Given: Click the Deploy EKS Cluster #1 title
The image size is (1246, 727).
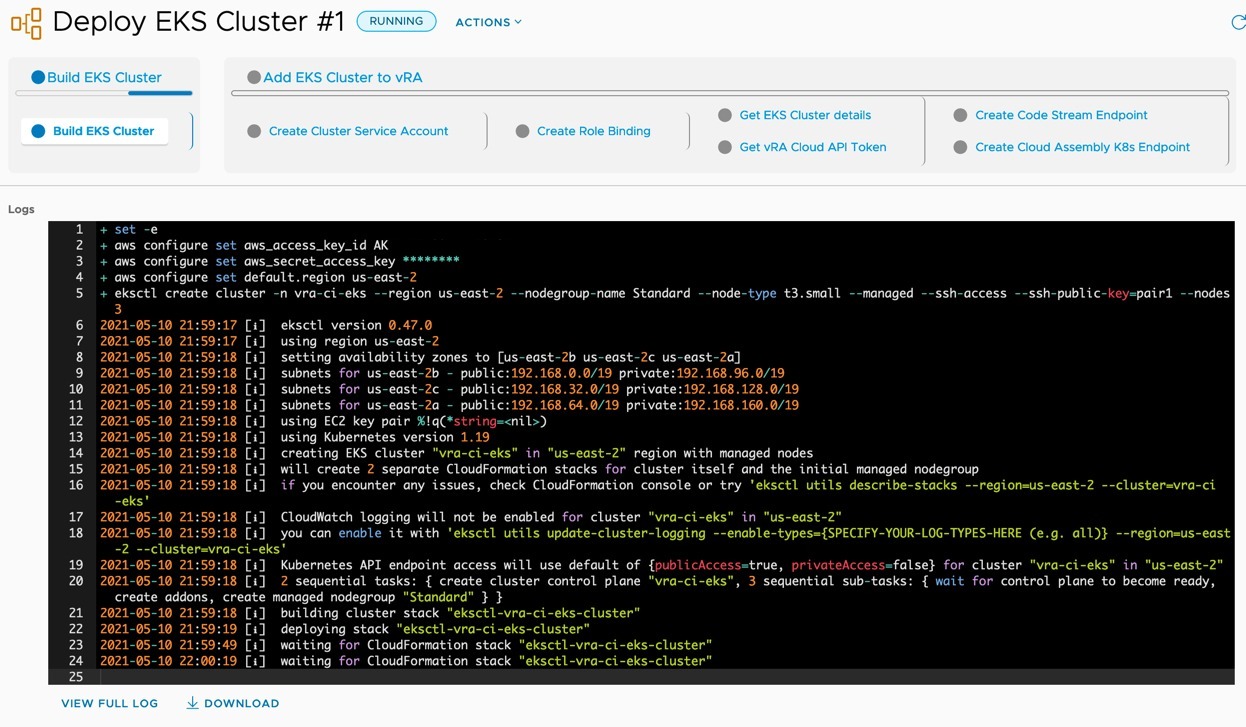Looking at the screenshot, I should pyautogui.click(x=198, y=22).
